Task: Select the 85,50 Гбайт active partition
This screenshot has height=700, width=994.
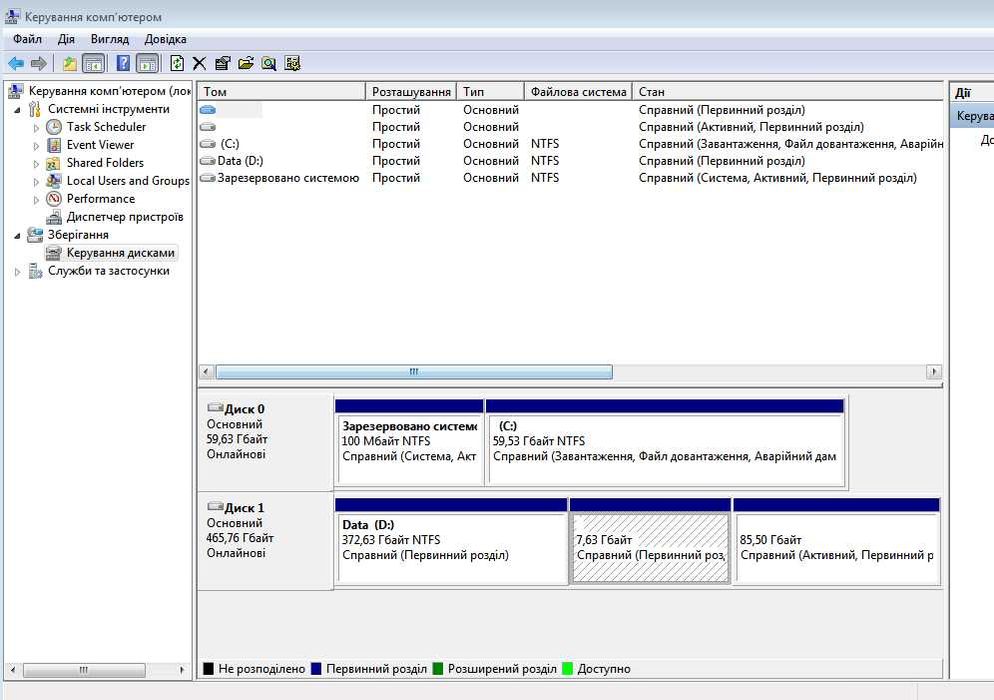Action: (x=836, y=541)
